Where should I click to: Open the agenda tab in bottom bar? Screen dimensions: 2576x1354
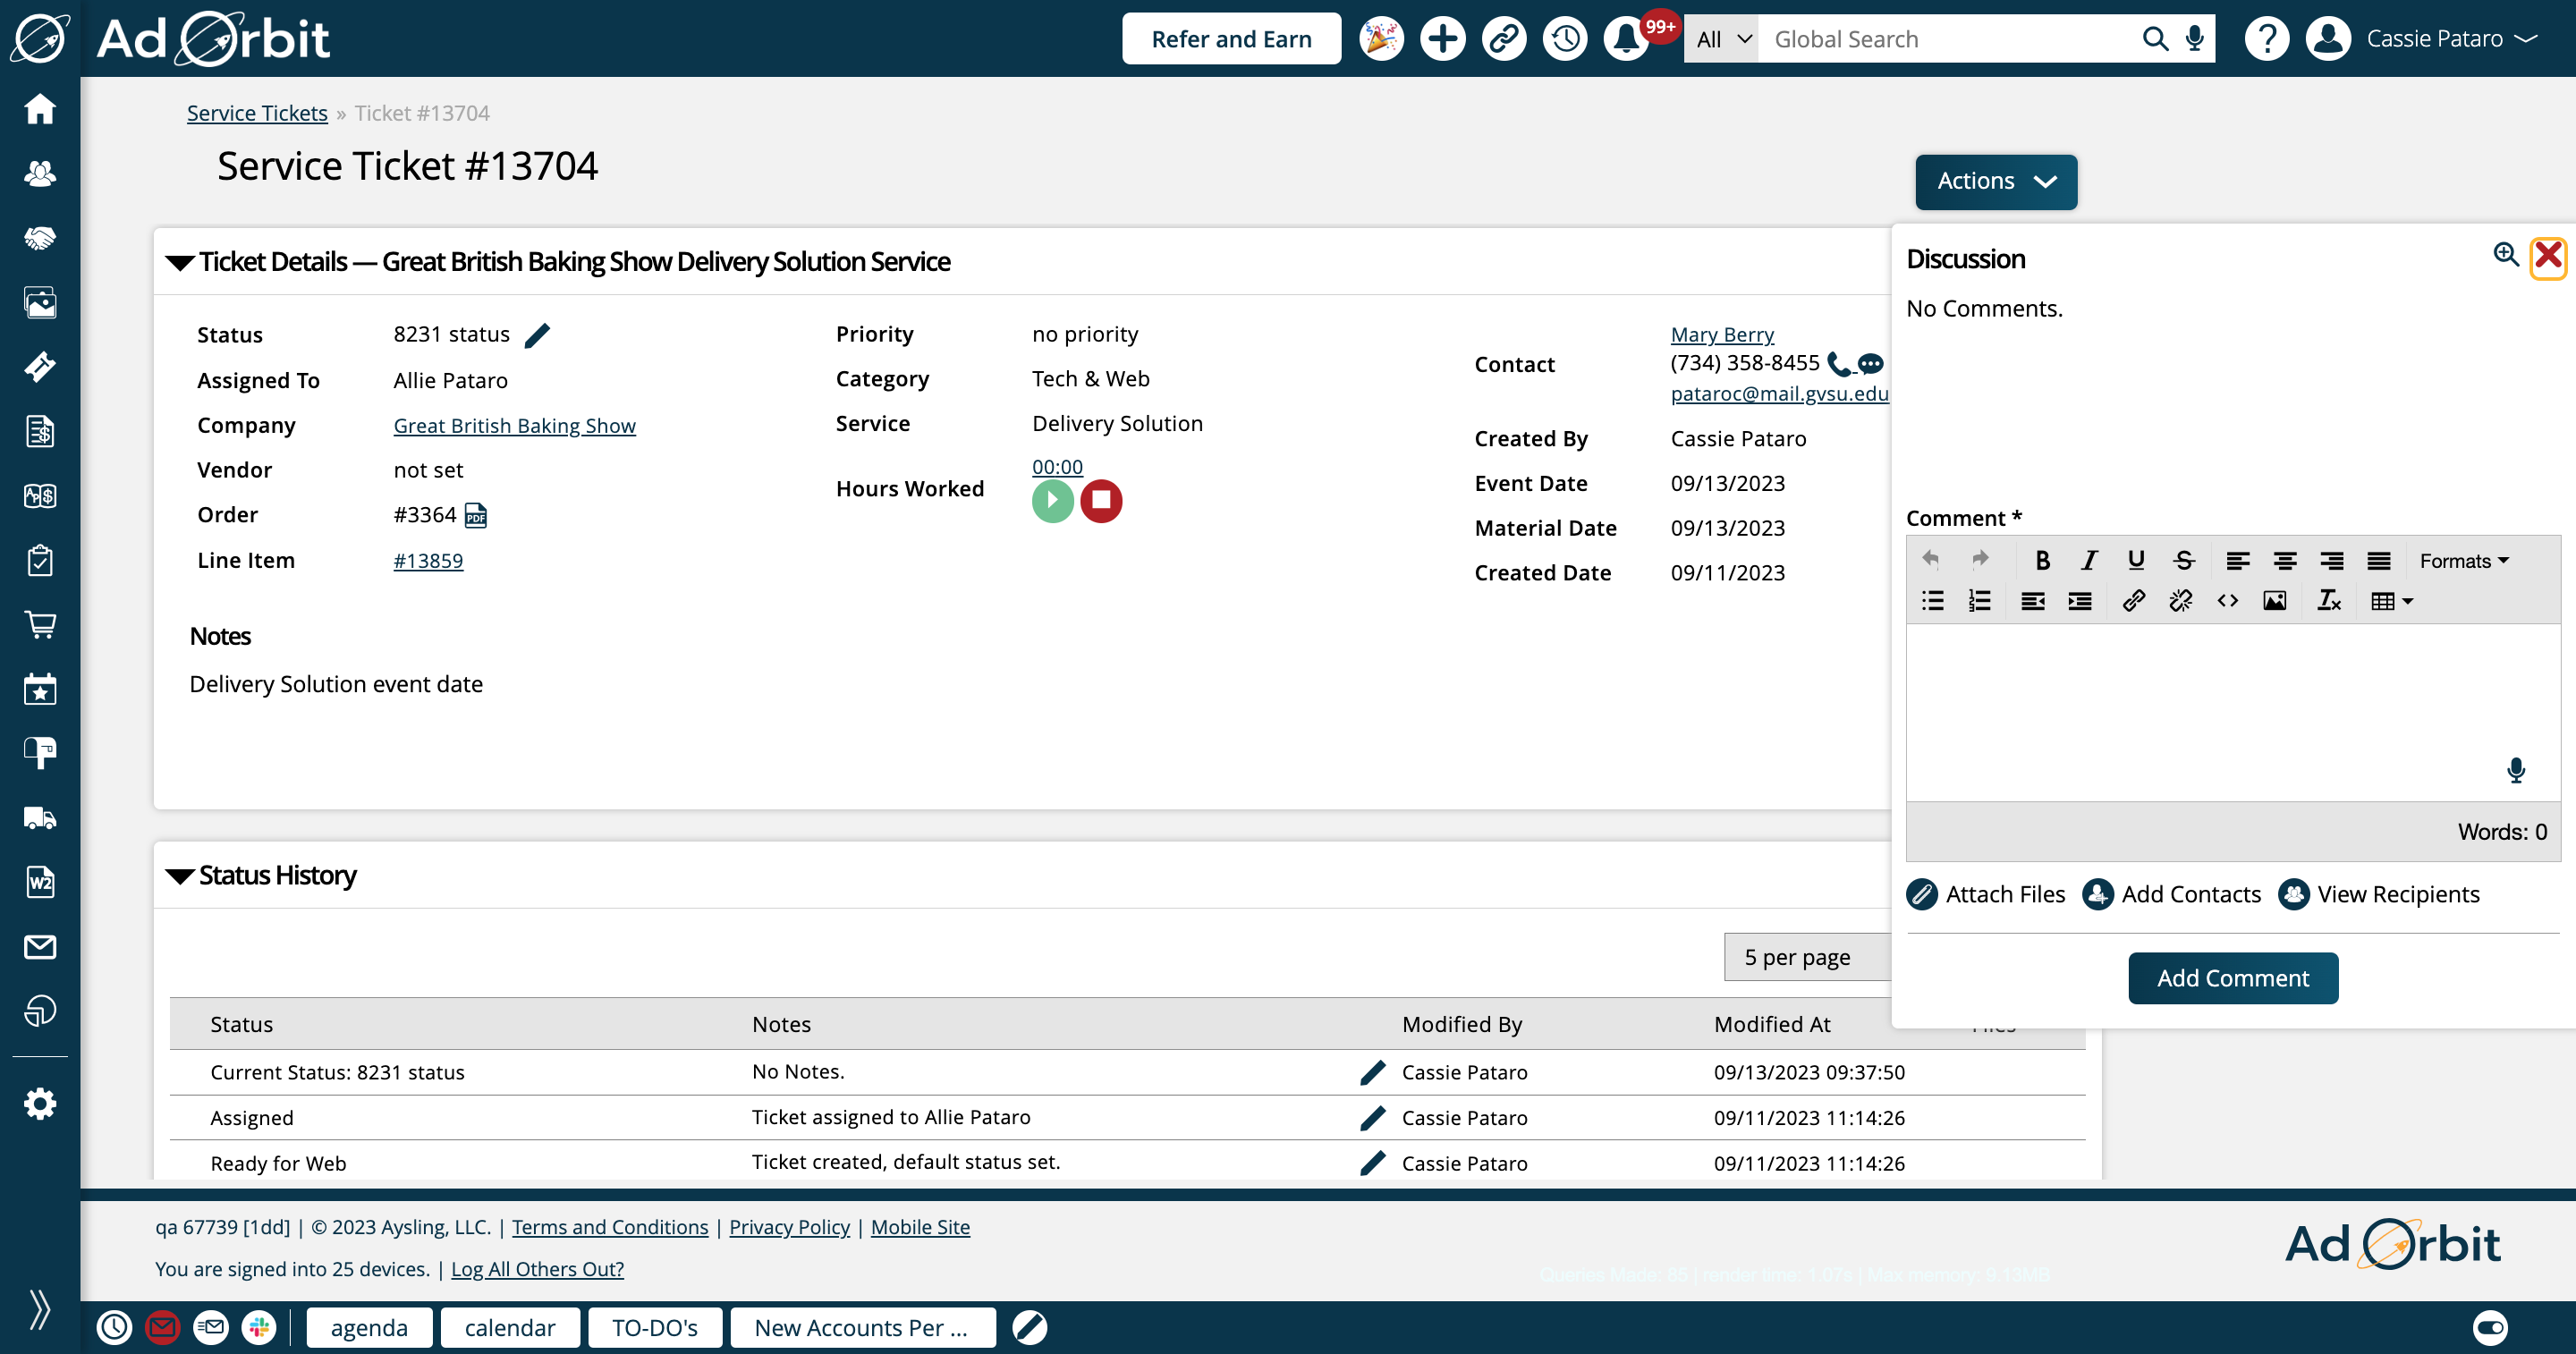(369, 1327)
